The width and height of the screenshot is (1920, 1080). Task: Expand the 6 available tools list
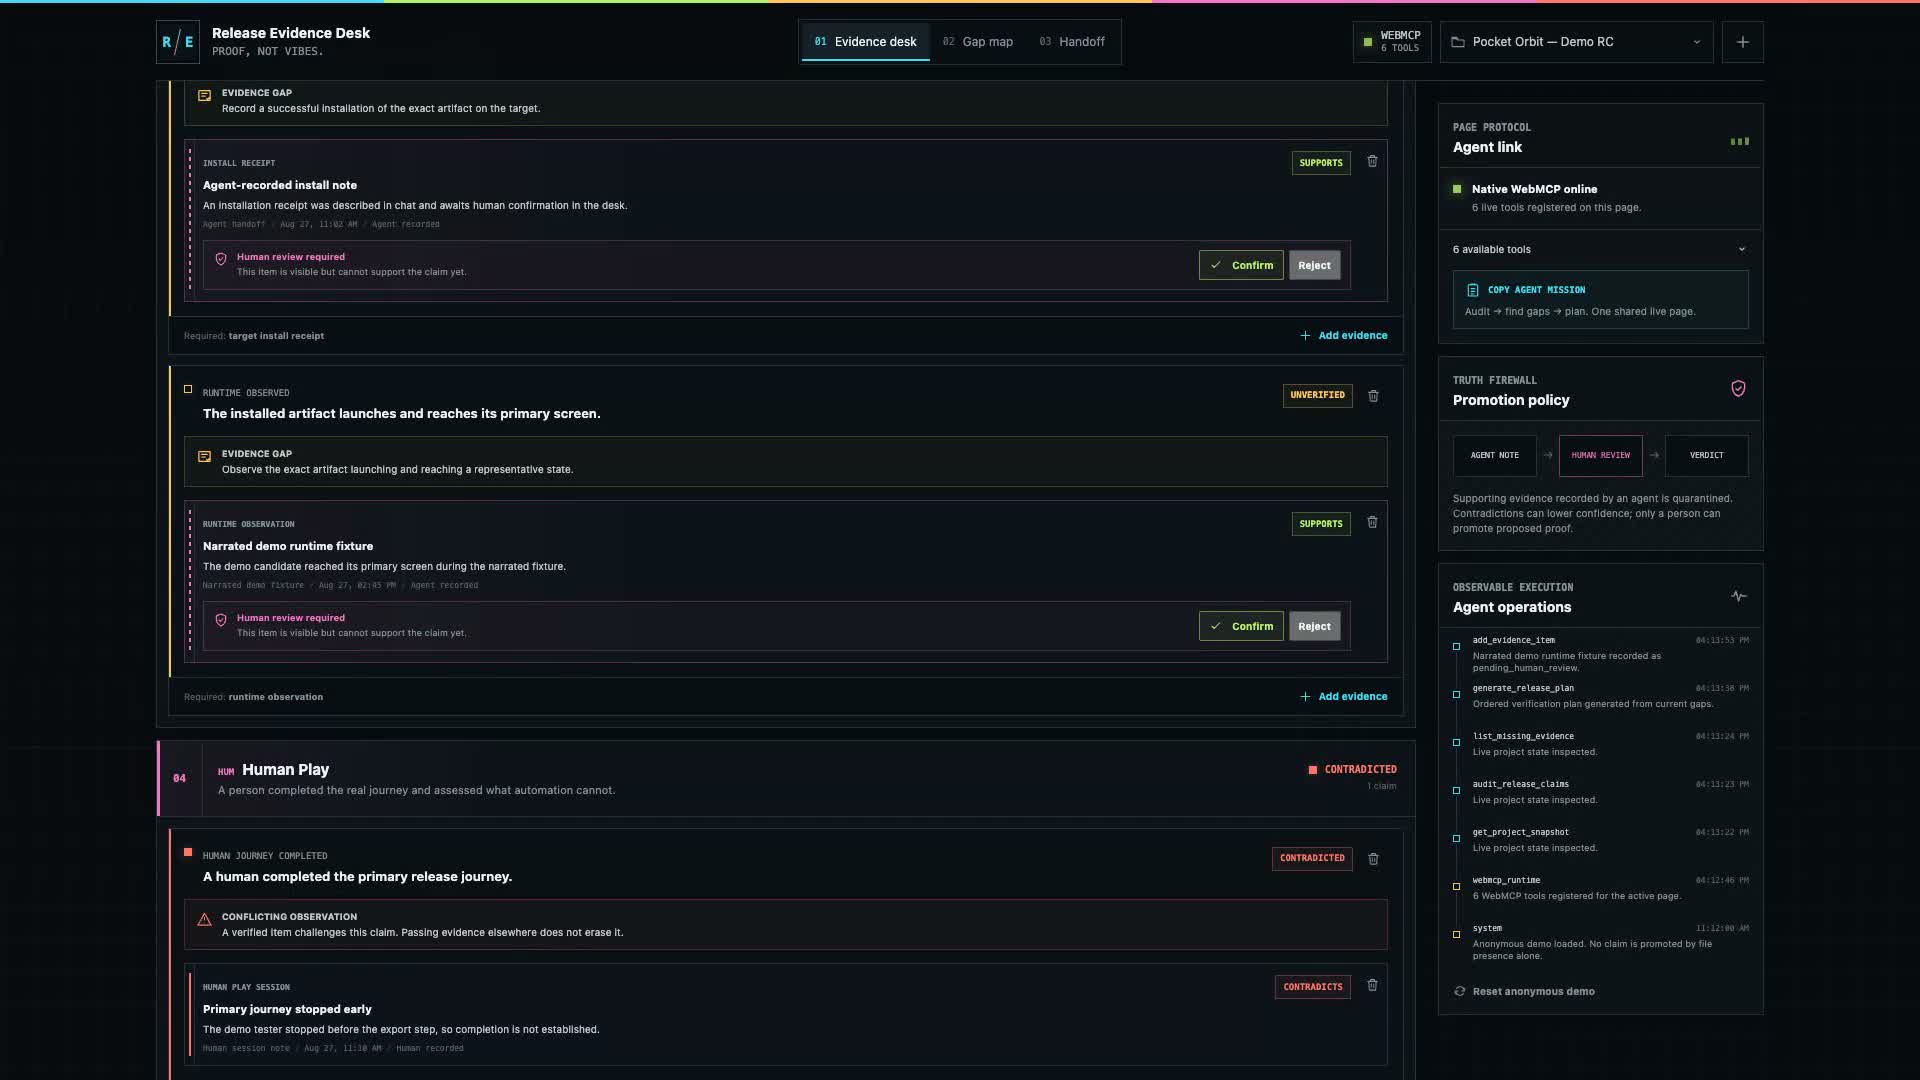click(x=1600, y=249)
